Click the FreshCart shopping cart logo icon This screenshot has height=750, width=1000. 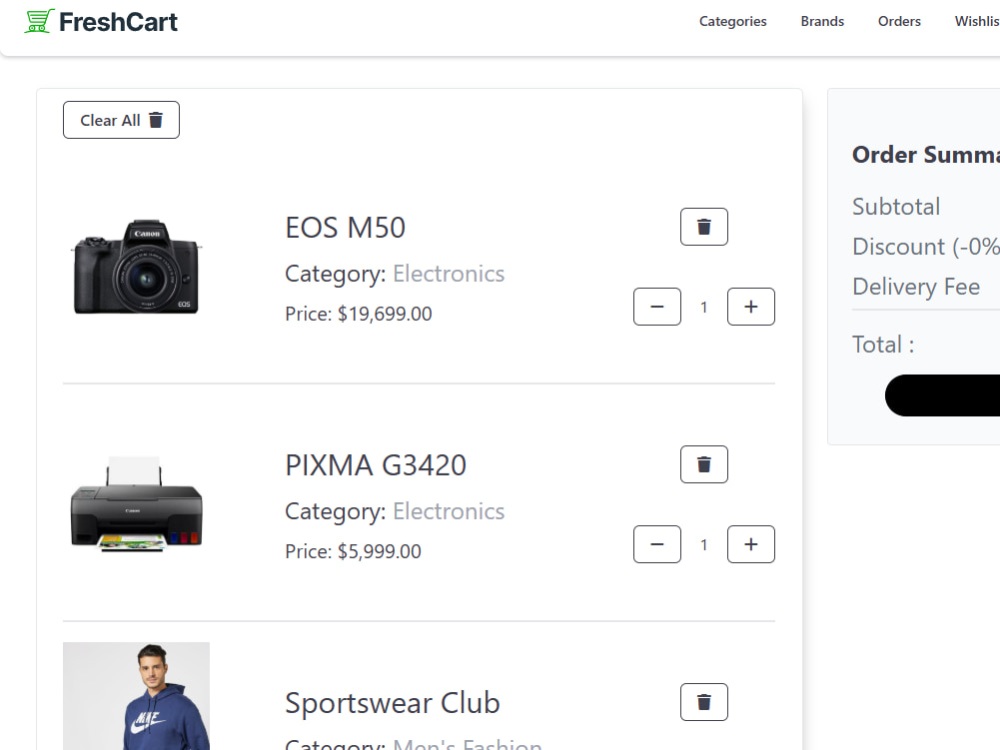coord(39,21)
